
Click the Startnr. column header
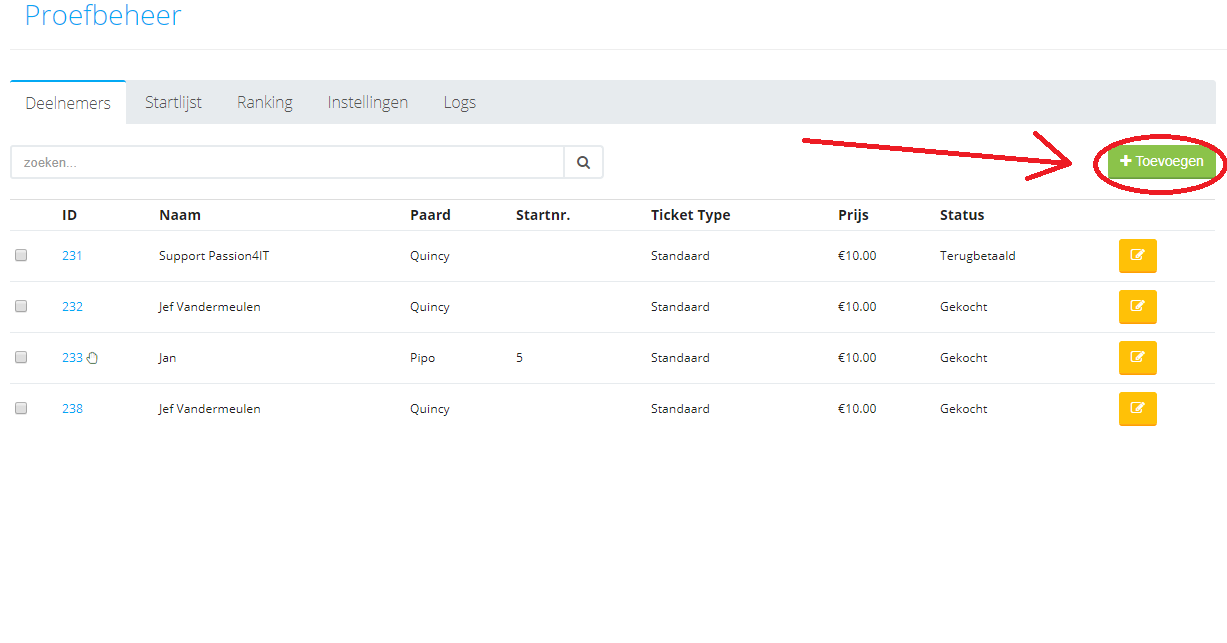[543, 215]
